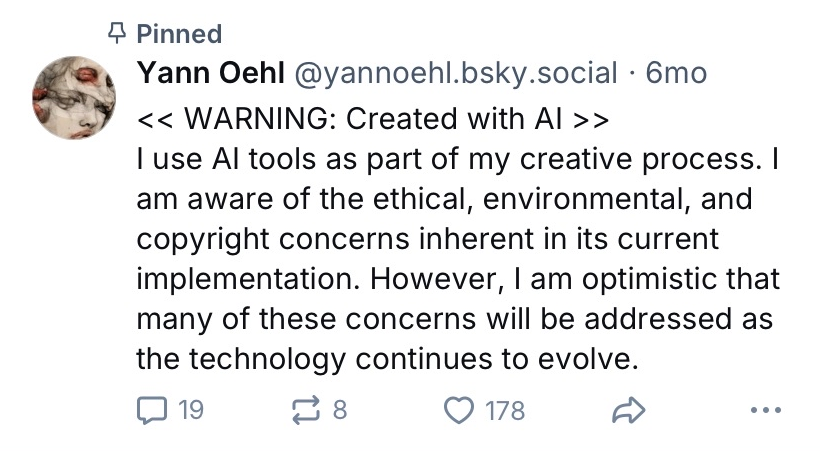Click the display name Yann Oehl
The height and width of the screenshot is (452, 820).
[209, 72]
